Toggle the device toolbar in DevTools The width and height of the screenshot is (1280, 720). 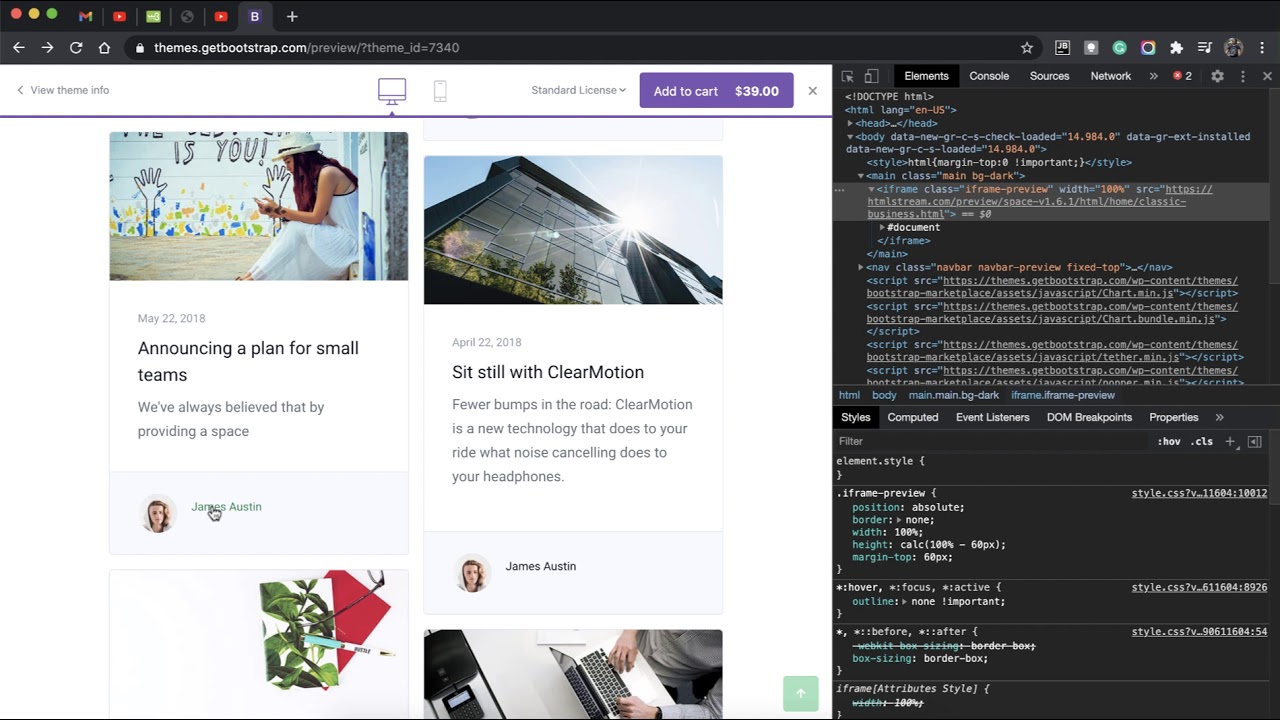(x=871, y=76)
